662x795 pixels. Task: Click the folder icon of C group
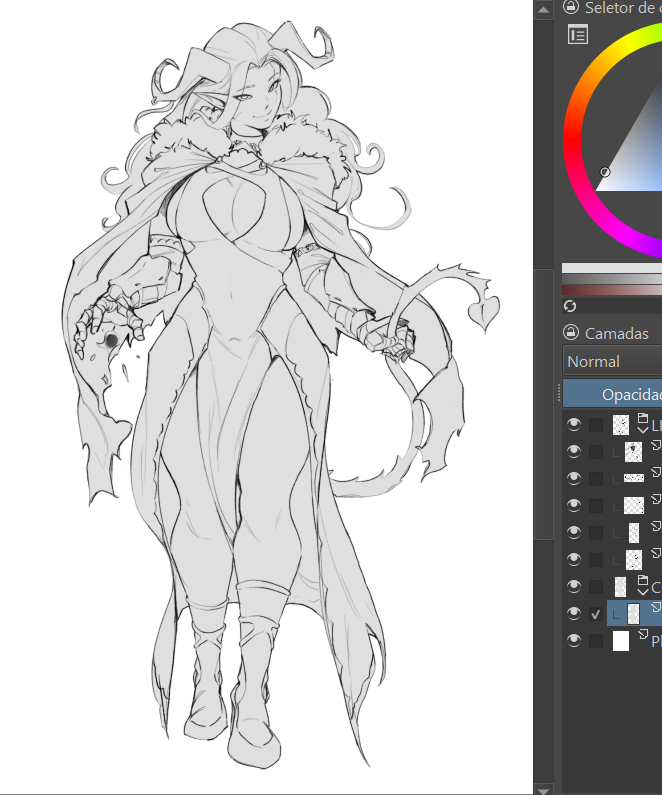643,580
